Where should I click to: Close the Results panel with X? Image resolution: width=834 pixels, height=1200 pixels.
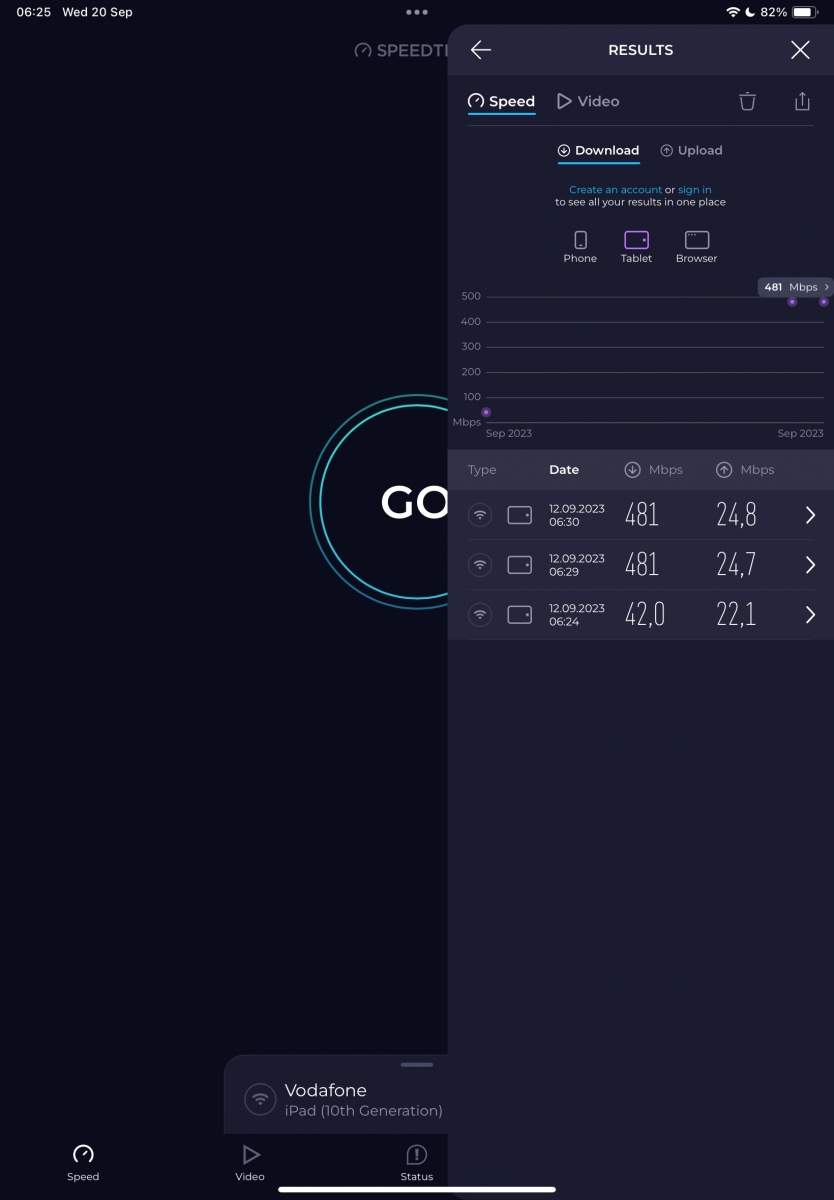point(800,50)
